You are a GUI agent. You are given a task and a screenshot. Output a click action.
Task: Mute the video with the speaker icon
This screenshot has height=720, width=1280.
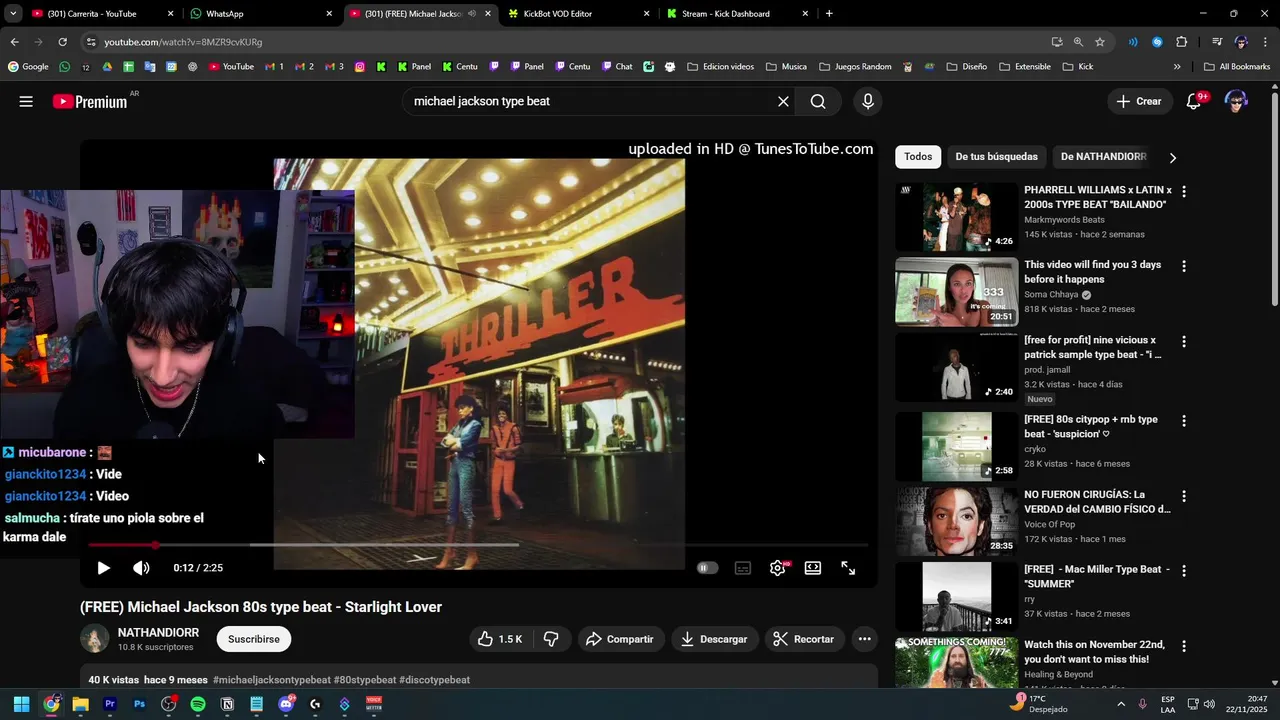[141, 568]
